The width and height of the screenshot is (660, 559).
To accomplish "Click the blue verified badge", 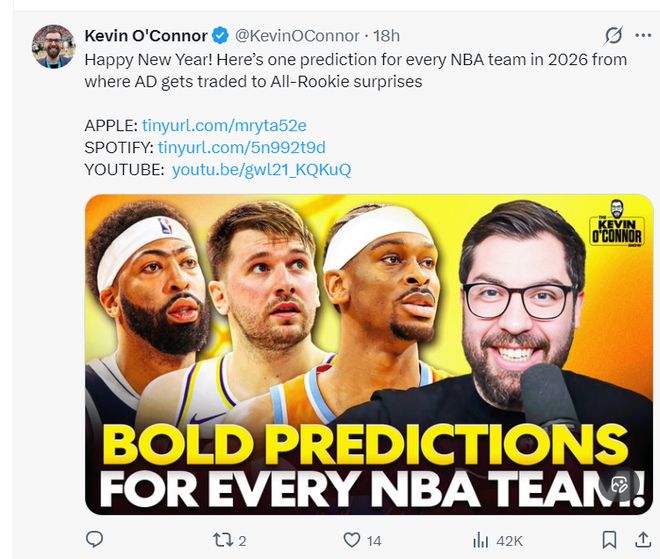I will pyautogui.click(x=221, y=36).
